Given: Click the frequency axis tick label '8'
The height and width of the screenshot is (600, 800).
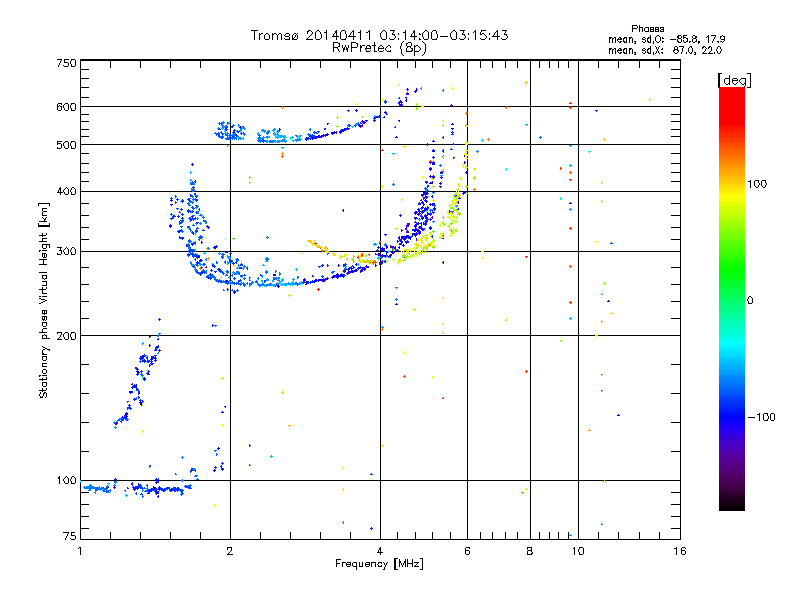Looking at the screenshot, I should point(530,551).
